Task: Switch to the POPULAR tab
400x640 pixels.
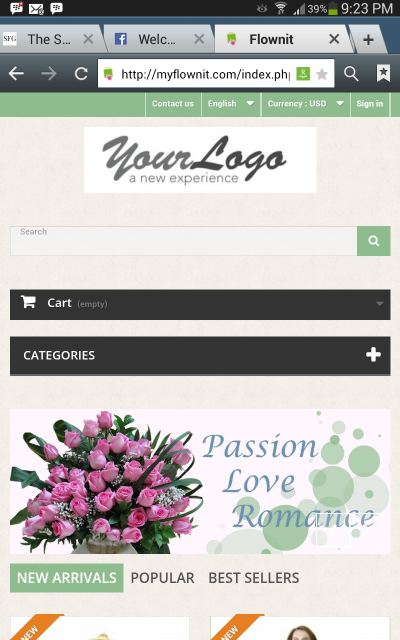Action: coord(162,578)
